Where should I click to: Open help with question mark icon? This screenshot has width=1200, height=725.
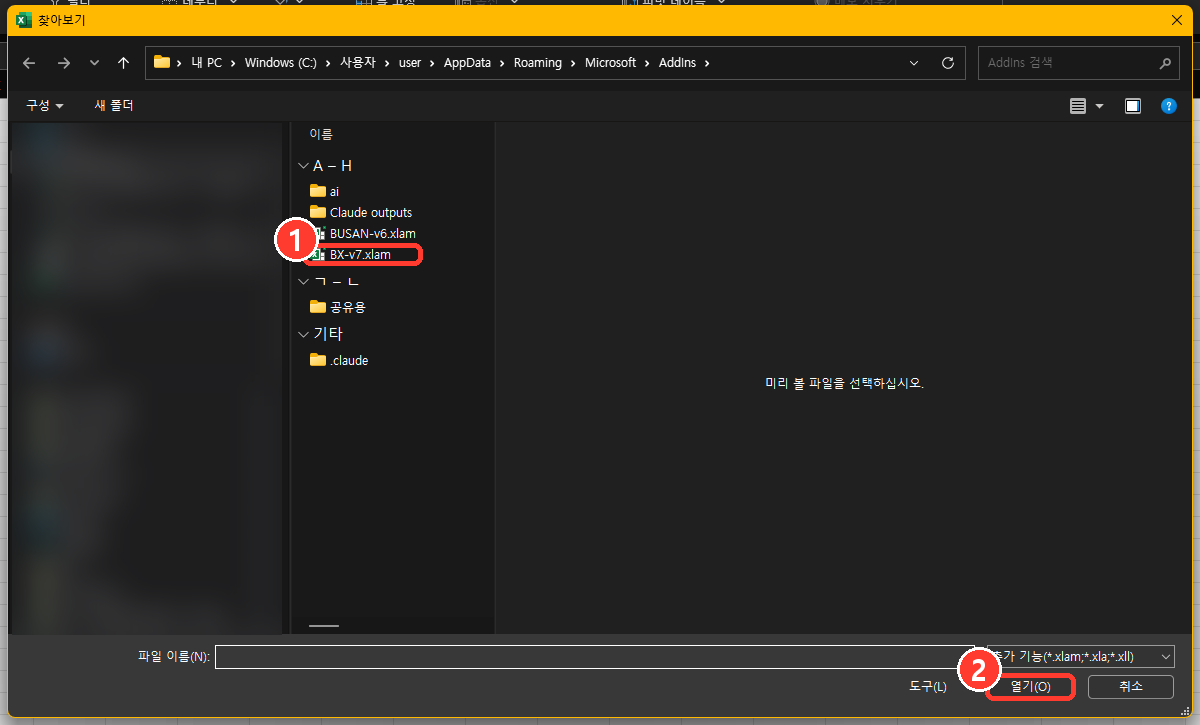pos(1168,106)
